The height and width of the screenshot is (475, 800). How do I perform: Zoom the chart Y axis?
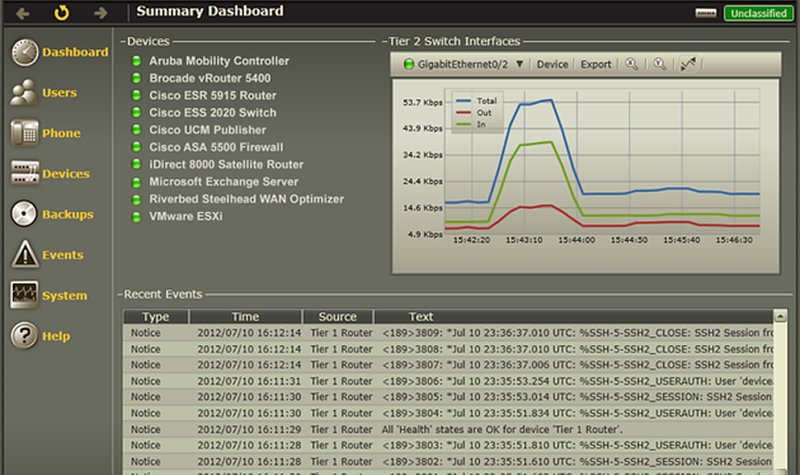[660, 64]
